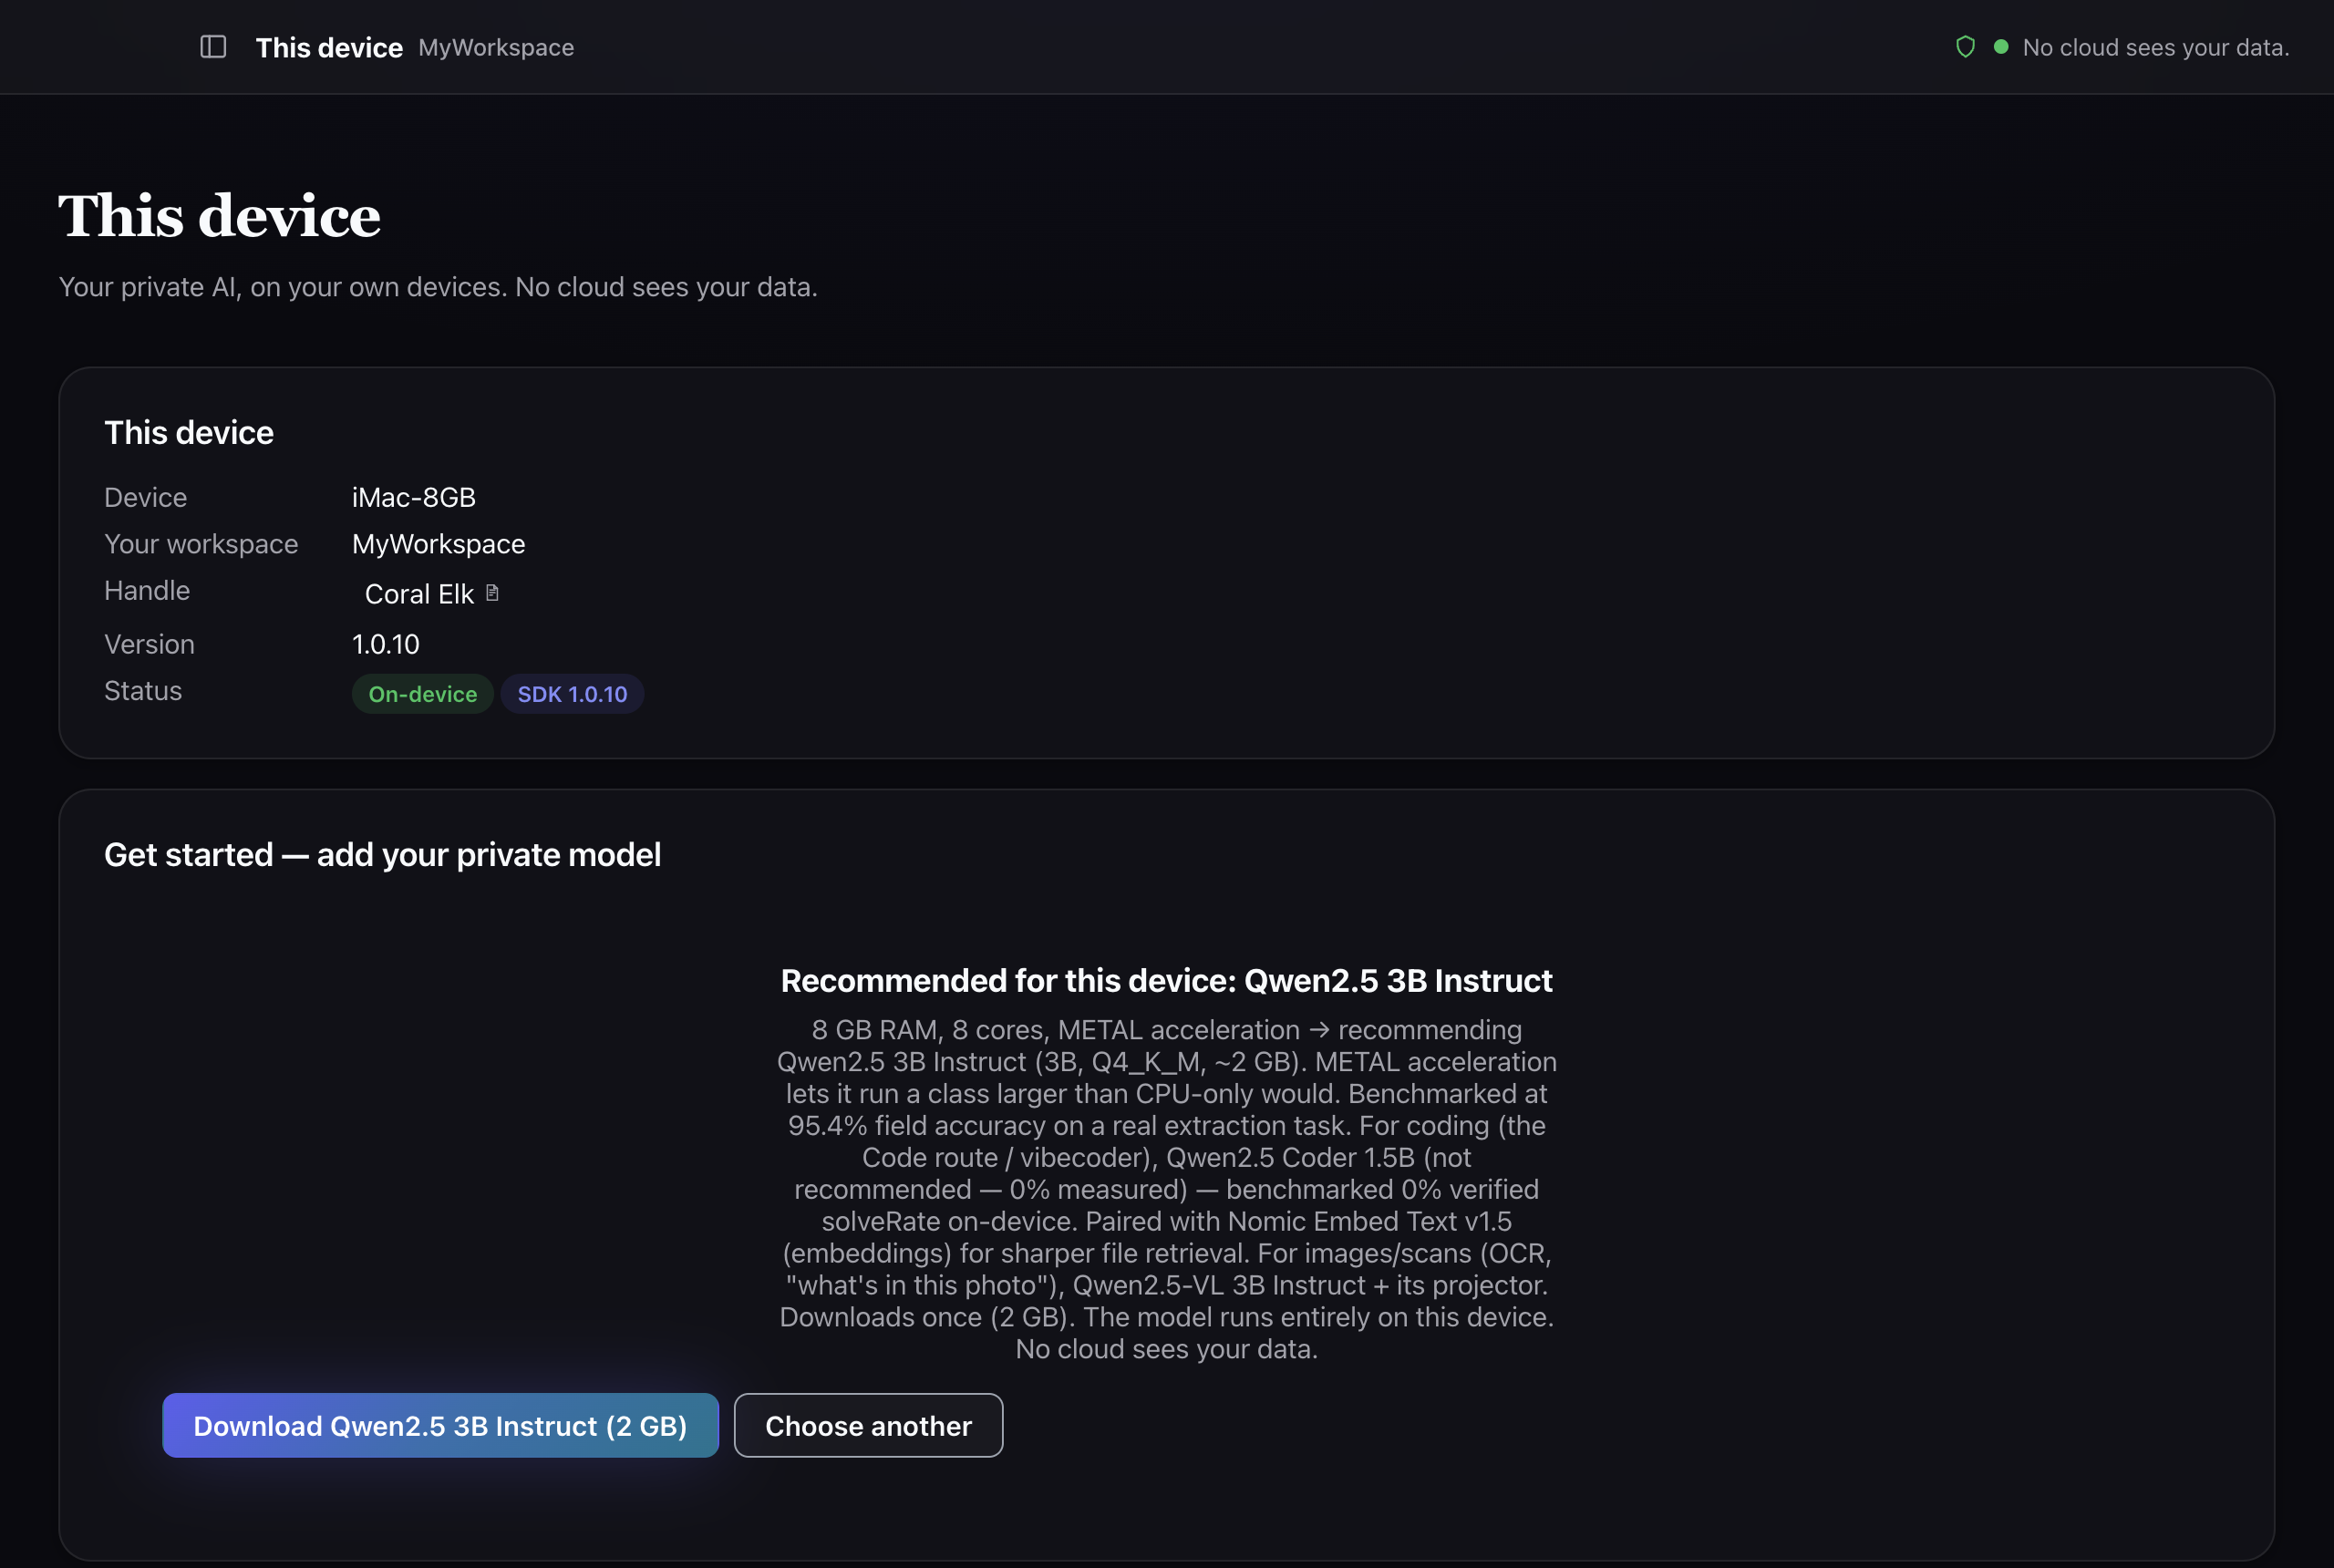Click the '8 GB RAM, 8 cores' recommendation paragraph

click(1166, 1189)
